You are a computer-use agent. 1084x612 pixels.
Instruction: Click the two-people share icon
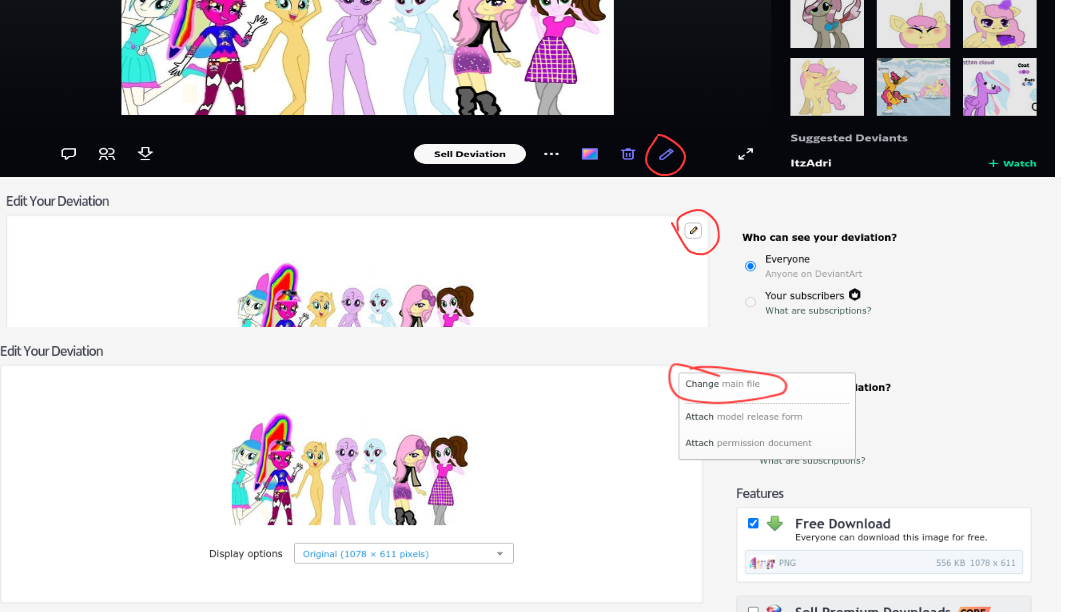click(x=106, y=154)
